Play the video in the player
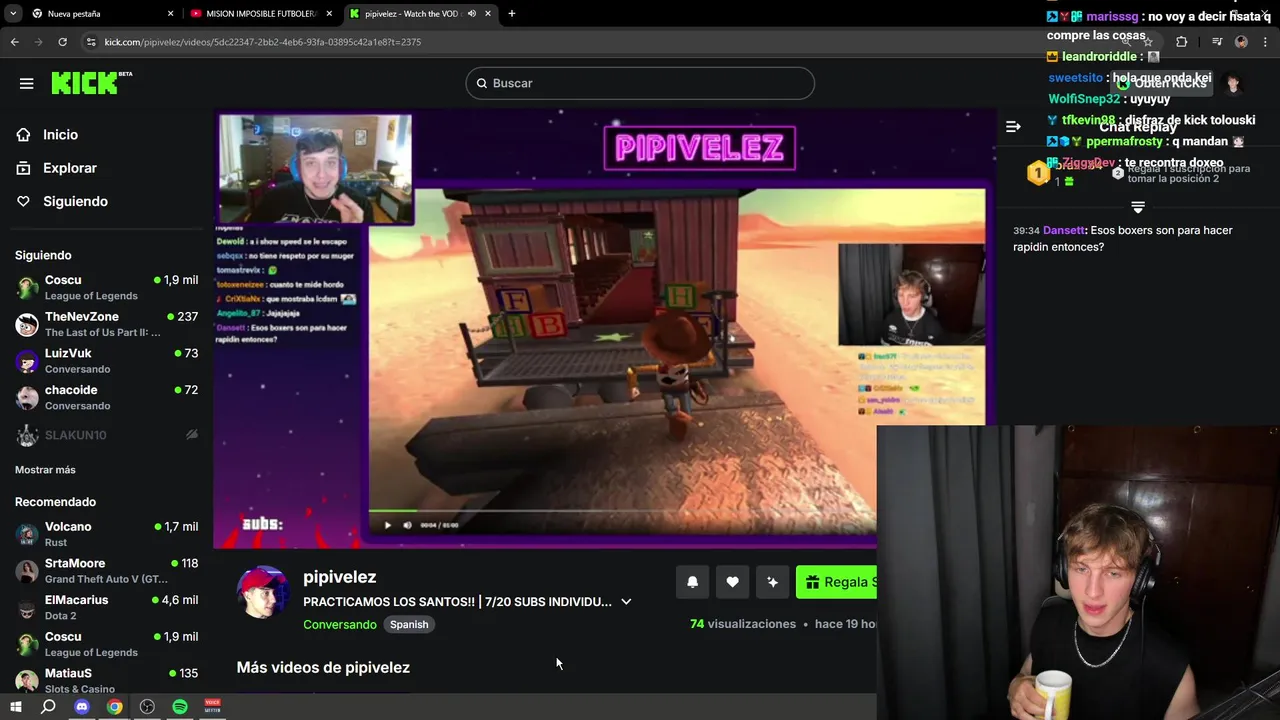This screenshot has width=1280, height=720. (388, 525)
